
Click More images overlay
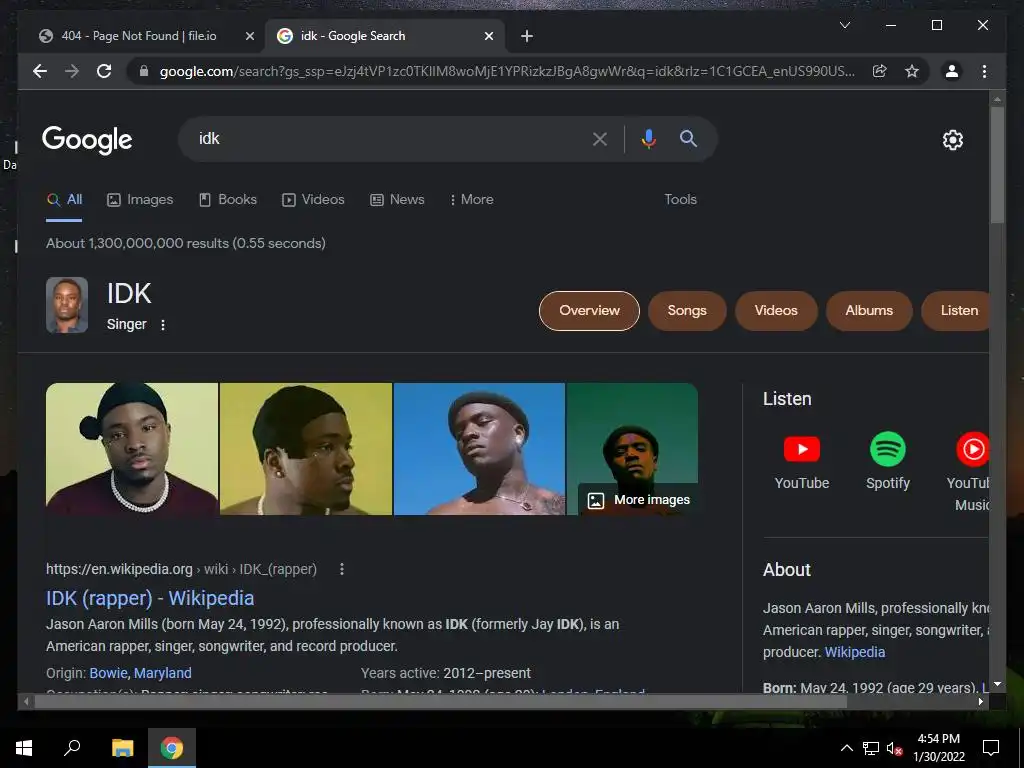tap(639, 500)
